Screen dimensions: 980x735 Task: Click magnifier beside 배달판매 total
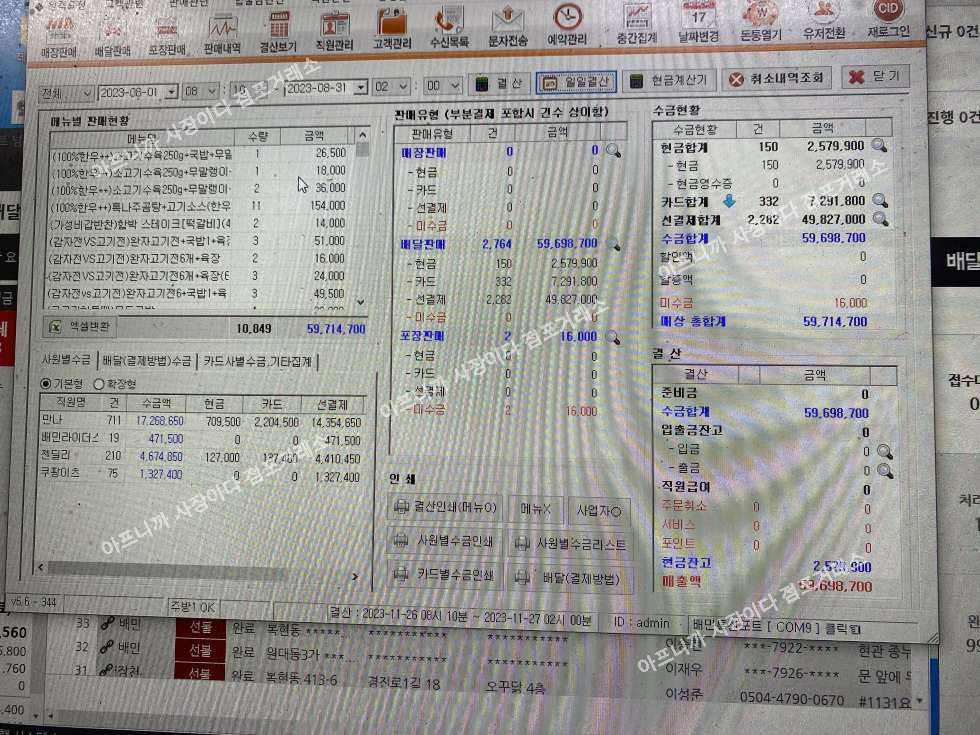click(x=613, y=244)
